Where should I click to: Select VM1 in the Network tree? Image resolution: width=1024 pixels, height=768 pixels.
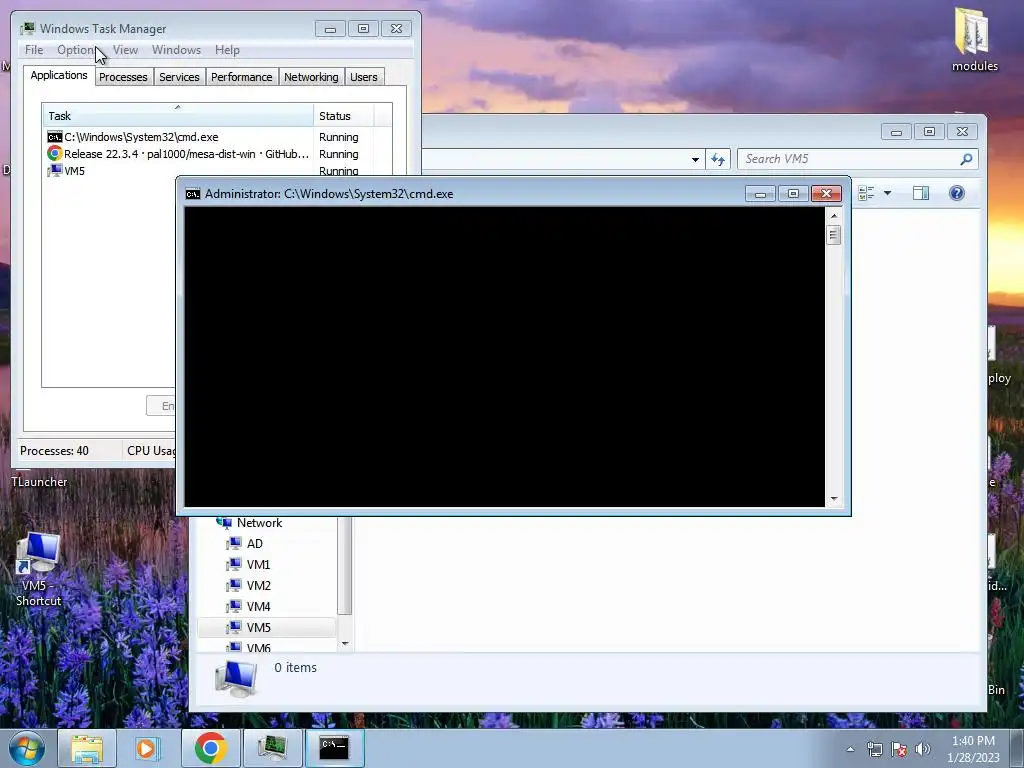click(258, 565)
